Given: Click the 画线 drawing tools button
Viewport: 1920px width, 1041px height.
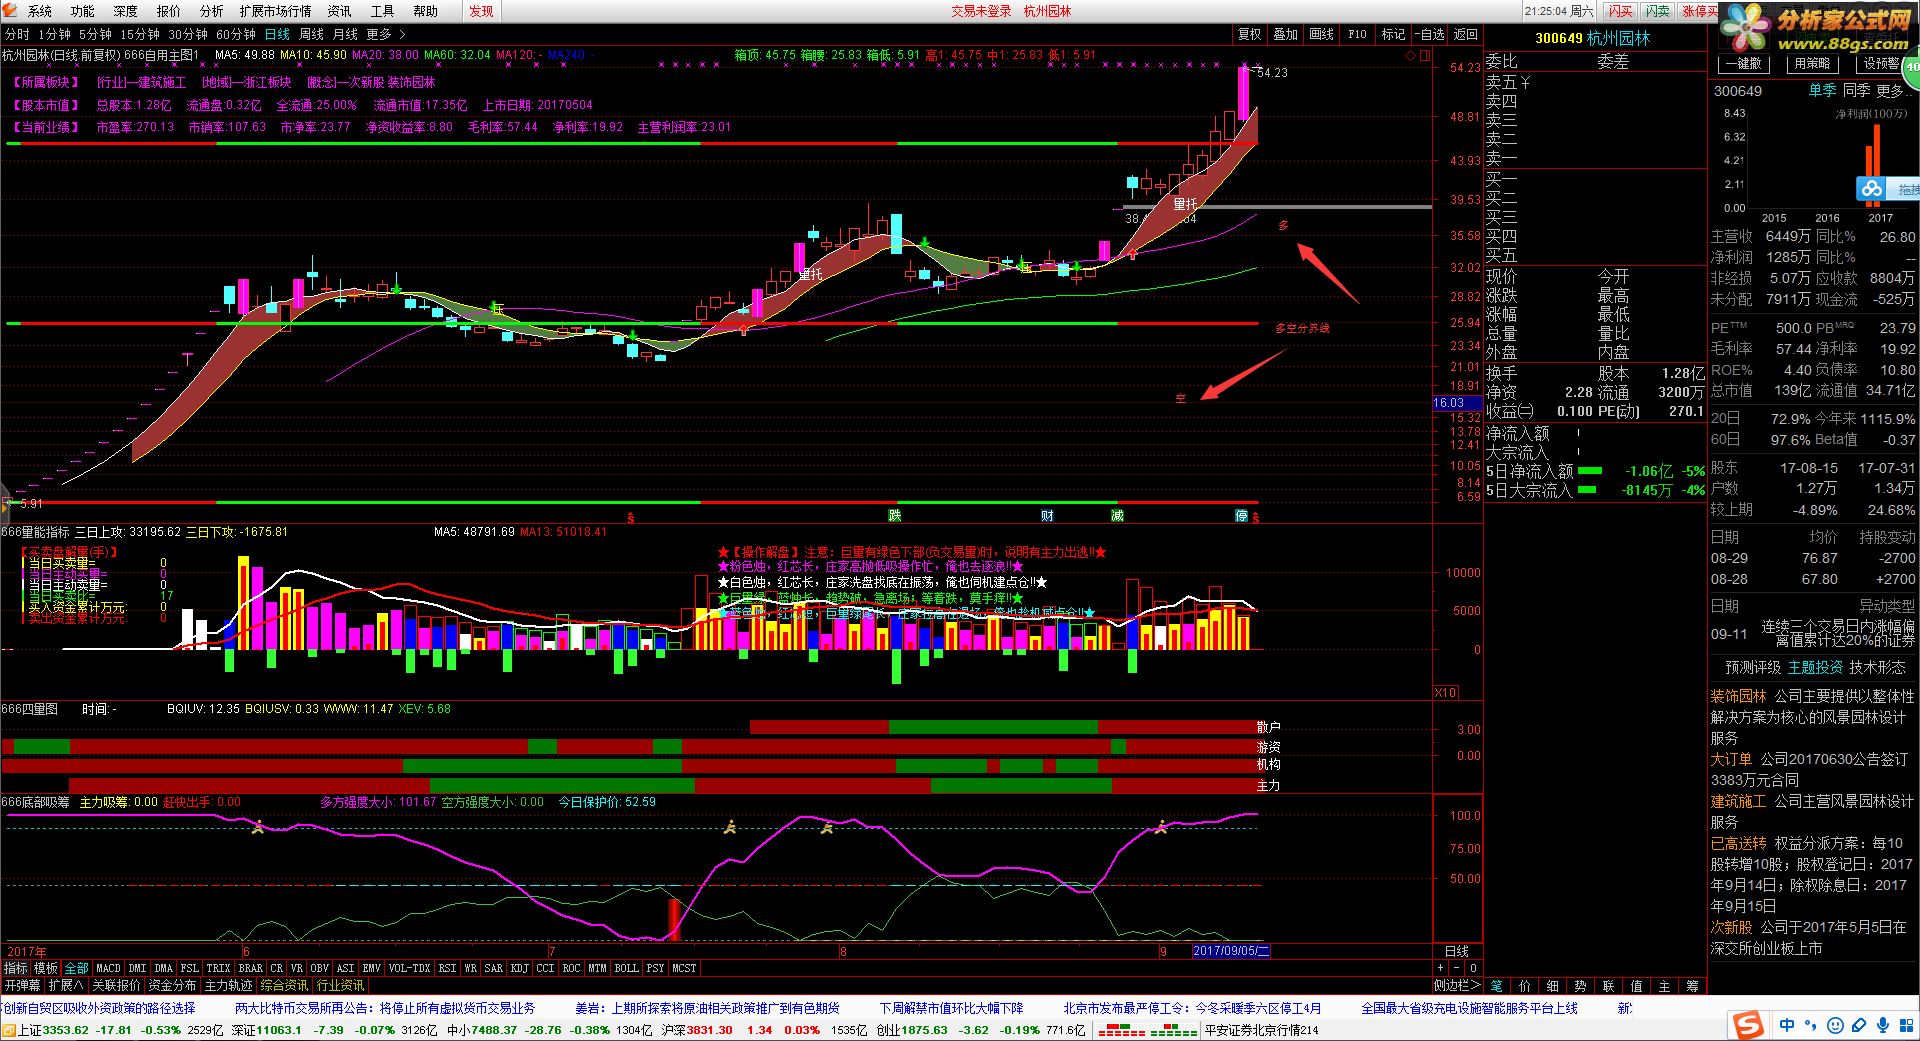Looking at the screenshot, I should tap(1322, 34).
